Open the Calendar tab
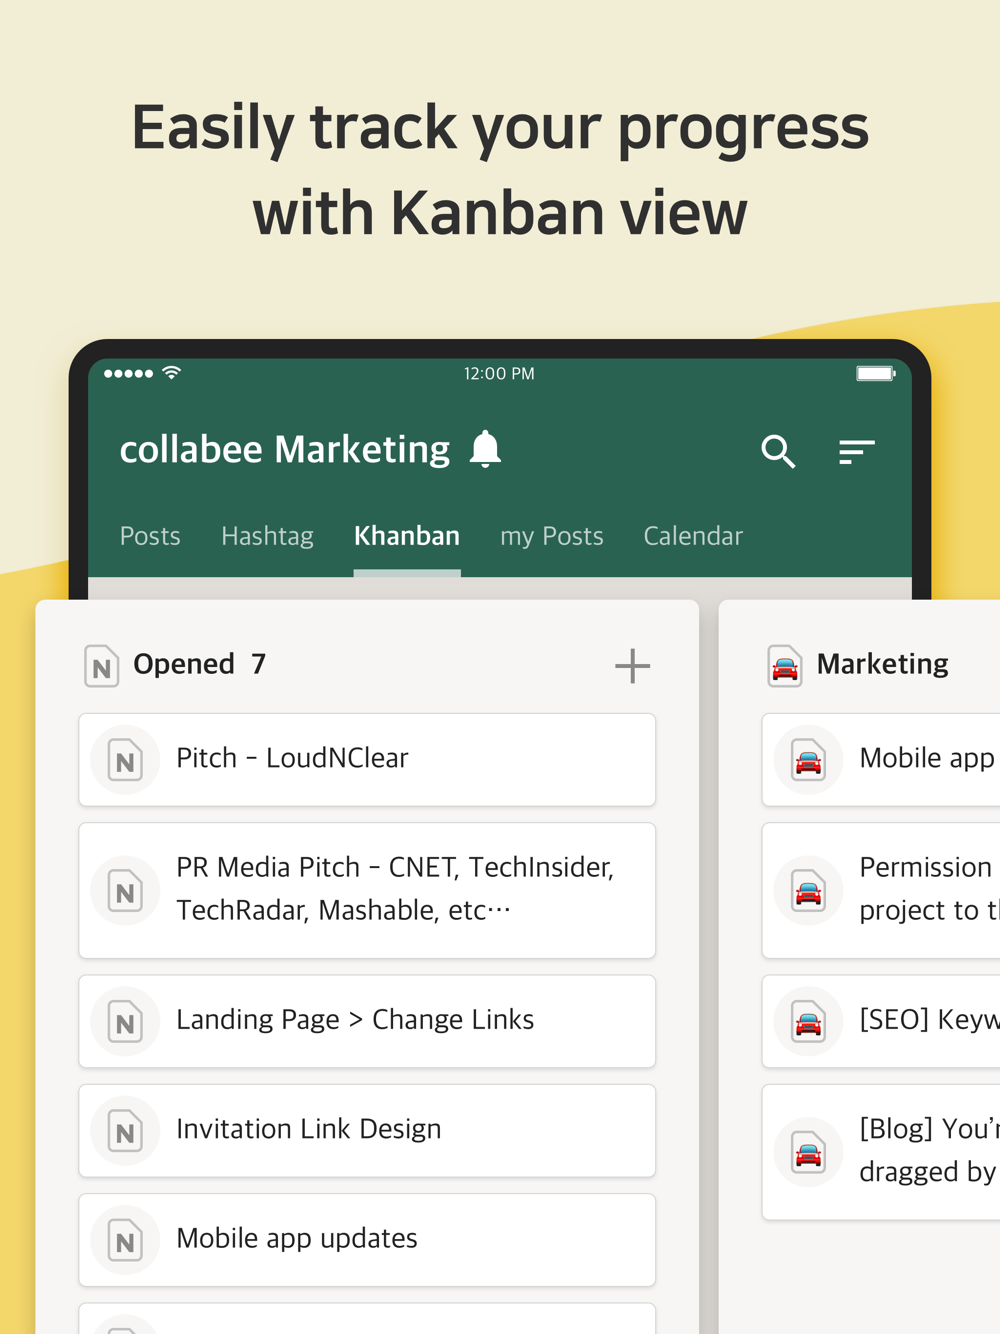 (x=693, y=536)
